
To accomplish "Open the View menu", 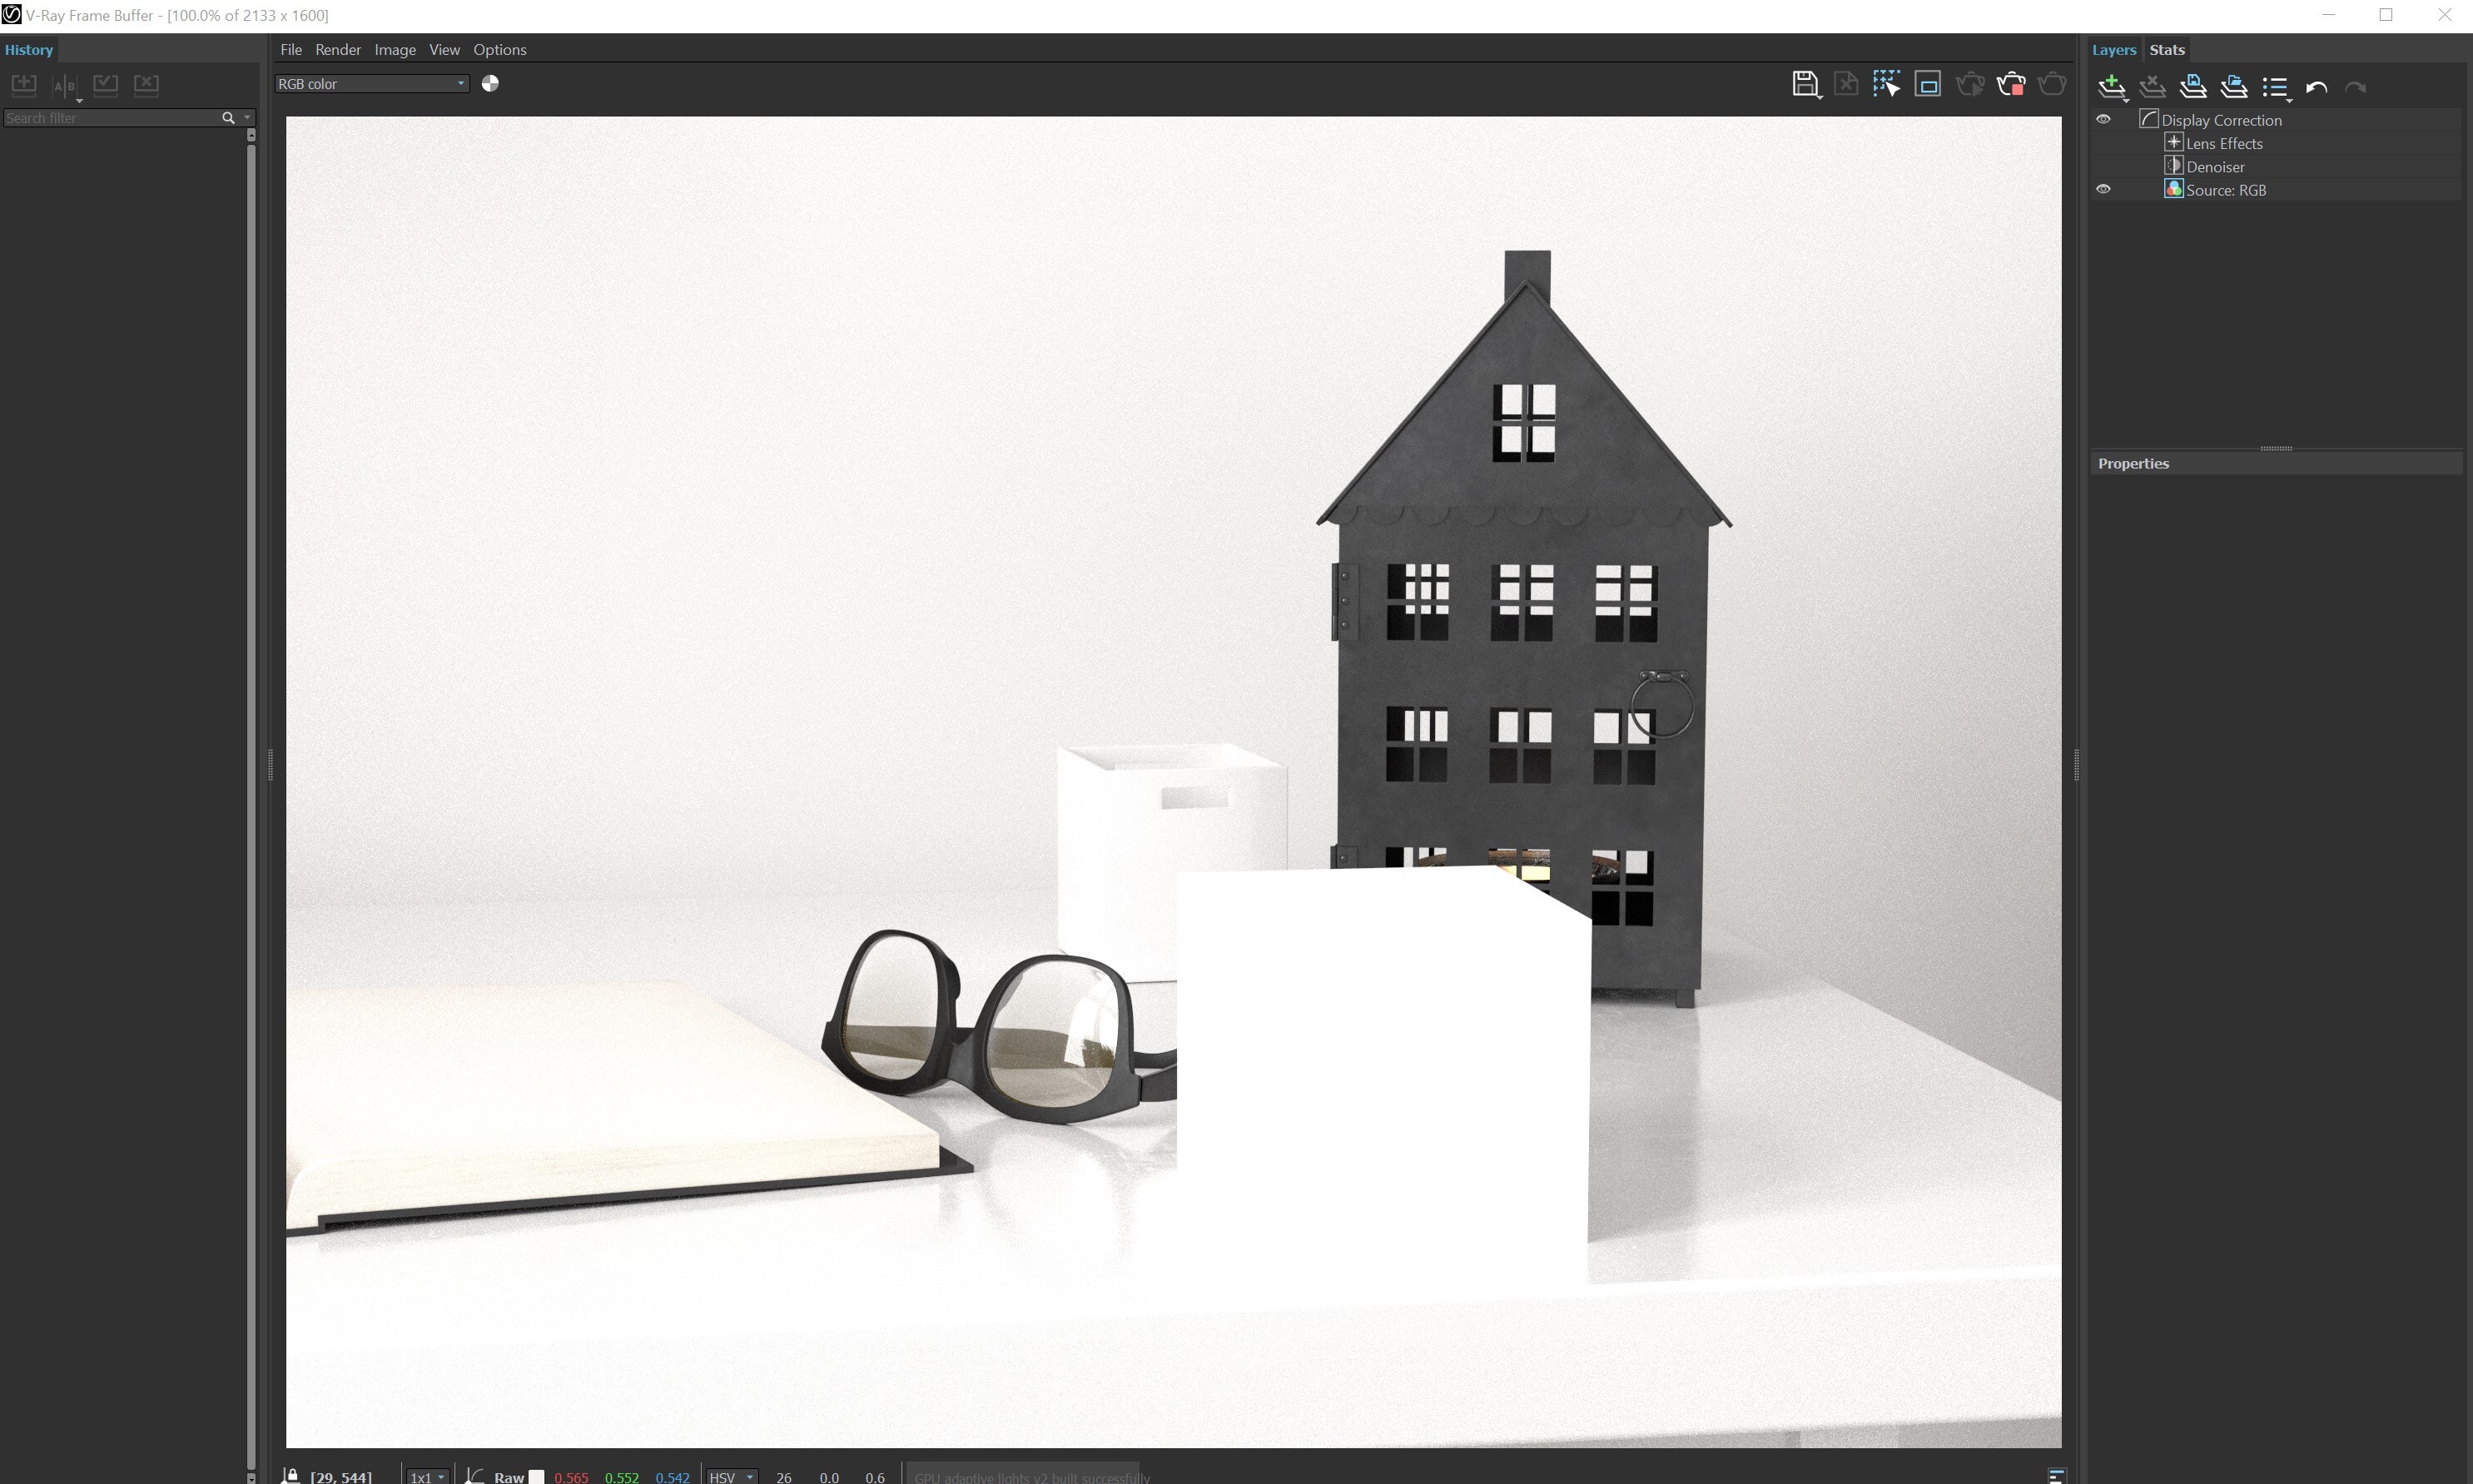I will 444,49.
